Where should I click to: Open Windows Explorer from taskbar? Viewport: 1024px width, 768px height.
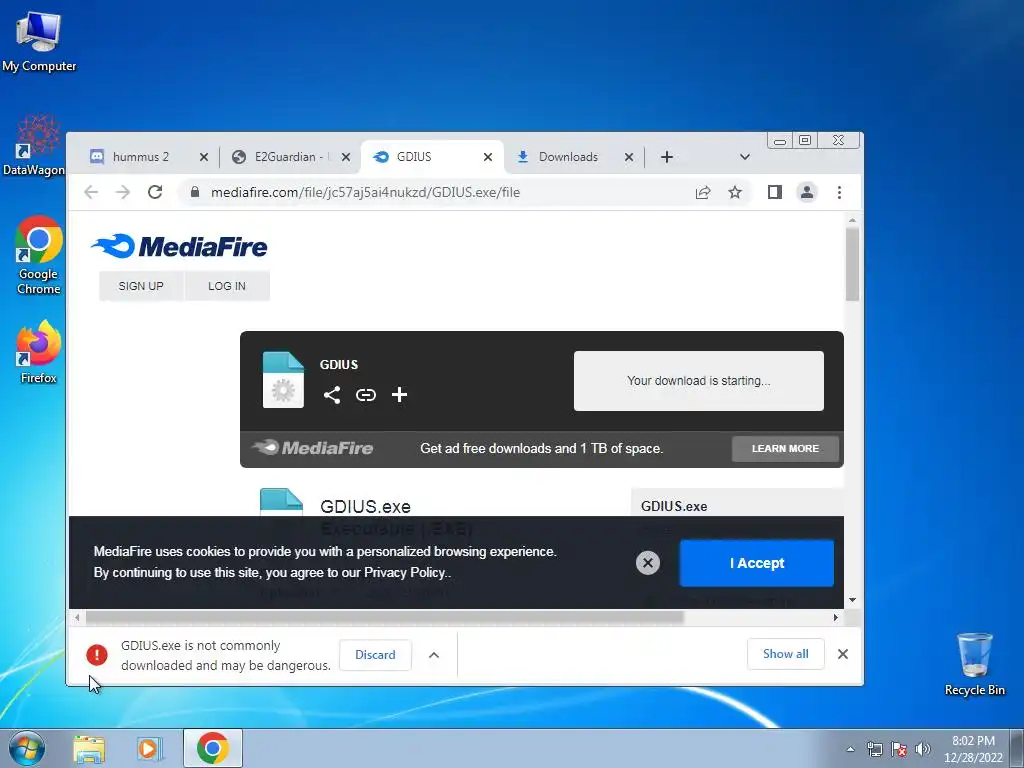pos(89,749)
